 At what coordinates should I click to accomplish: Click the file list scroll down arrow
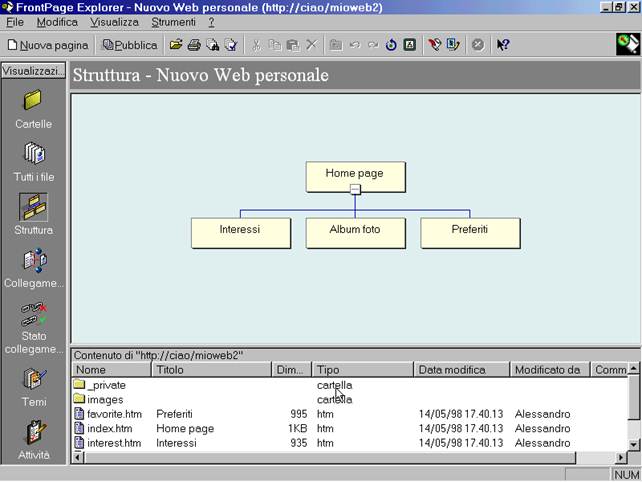point(634,444)
